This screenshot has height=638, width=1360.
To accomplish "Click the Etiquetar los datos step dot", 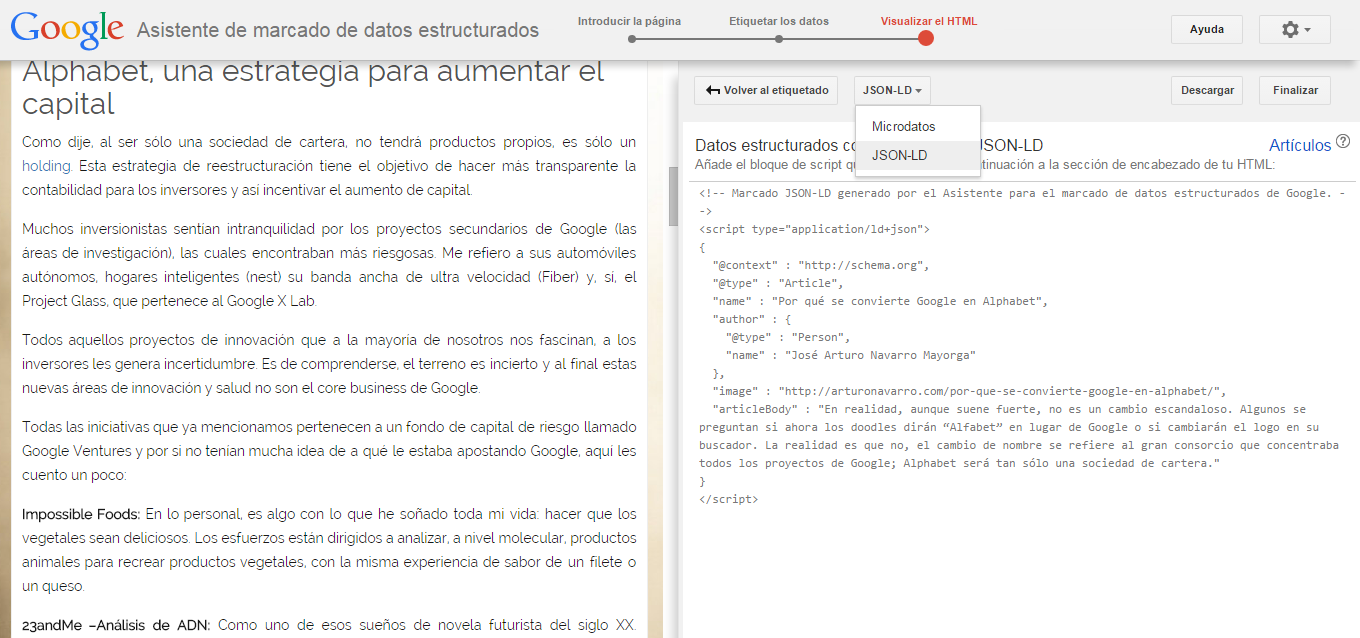I will [x=779, y=39].
